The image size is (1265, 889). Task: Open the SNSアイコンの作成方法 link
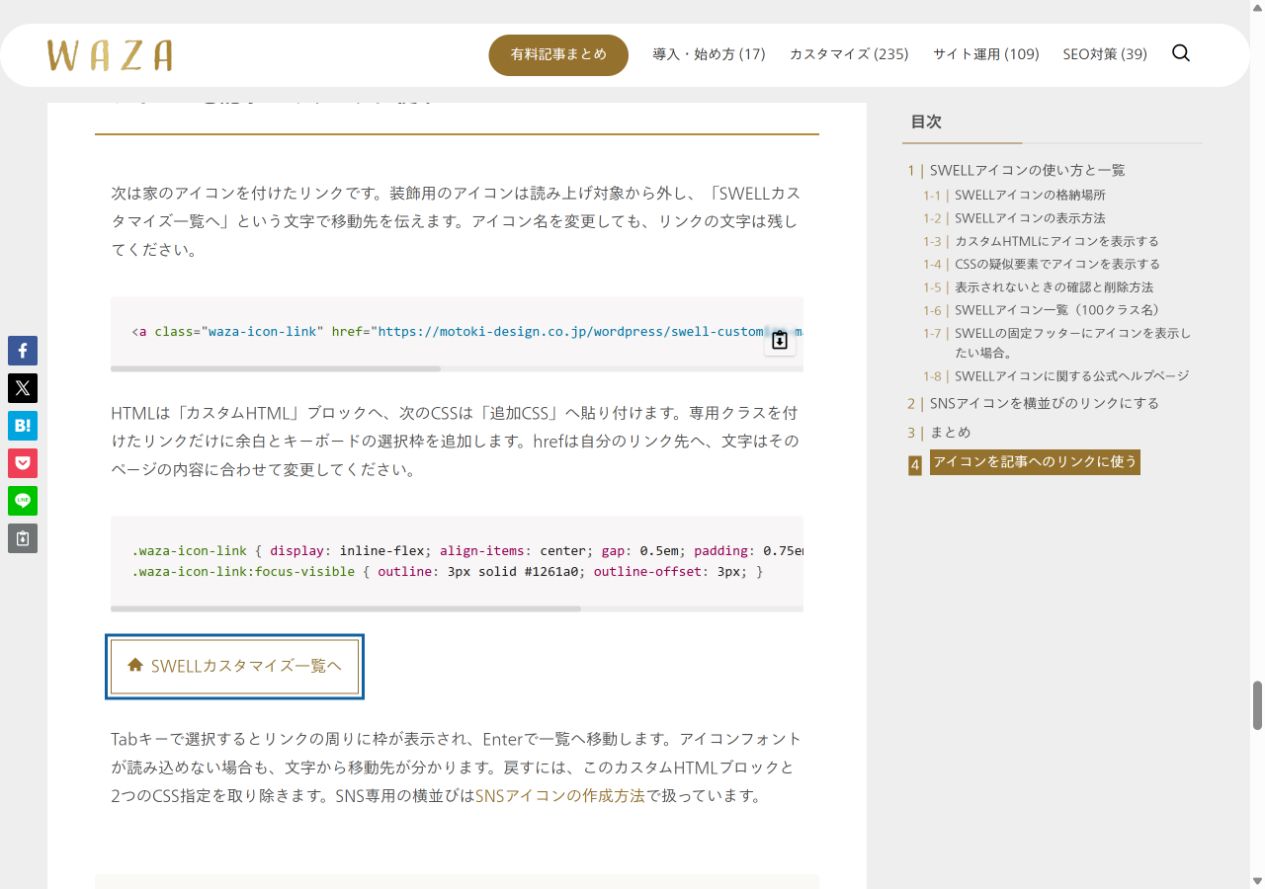560,797
